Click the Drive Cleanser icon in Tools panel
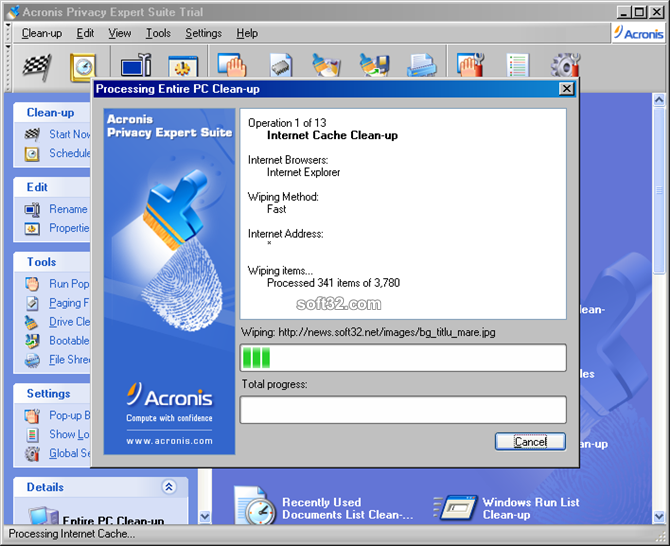This screenshot has width=670, height=546. pos(31,322)
